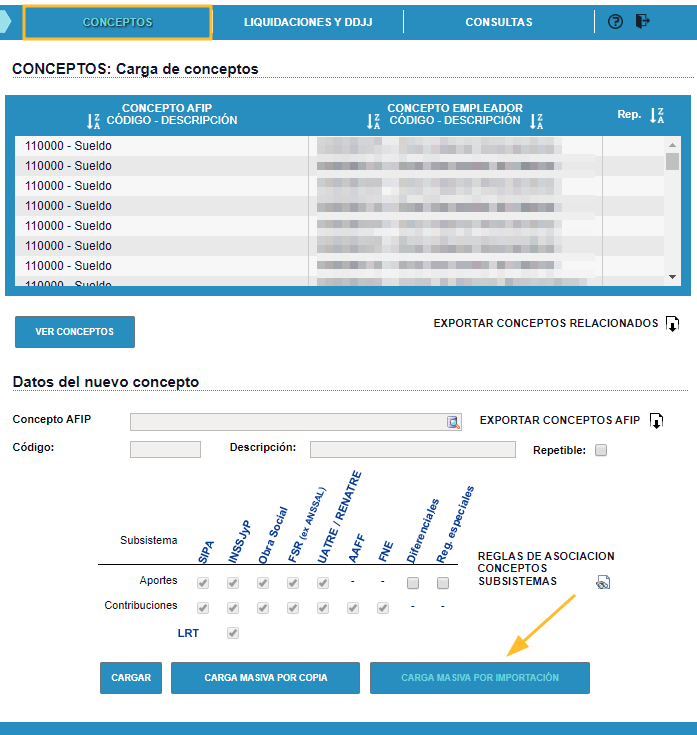Toggle Contribuciones FNE checkbox
The image size is (697, 735).
pos(383,608)
